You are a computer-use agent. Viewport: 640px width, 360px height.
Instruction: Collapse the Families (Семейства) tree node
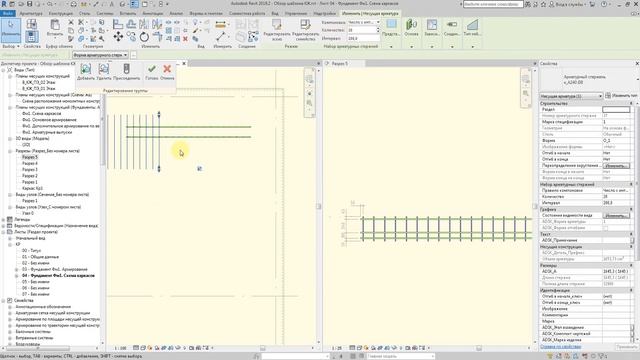pyautogui.click(x=4, y=300)
